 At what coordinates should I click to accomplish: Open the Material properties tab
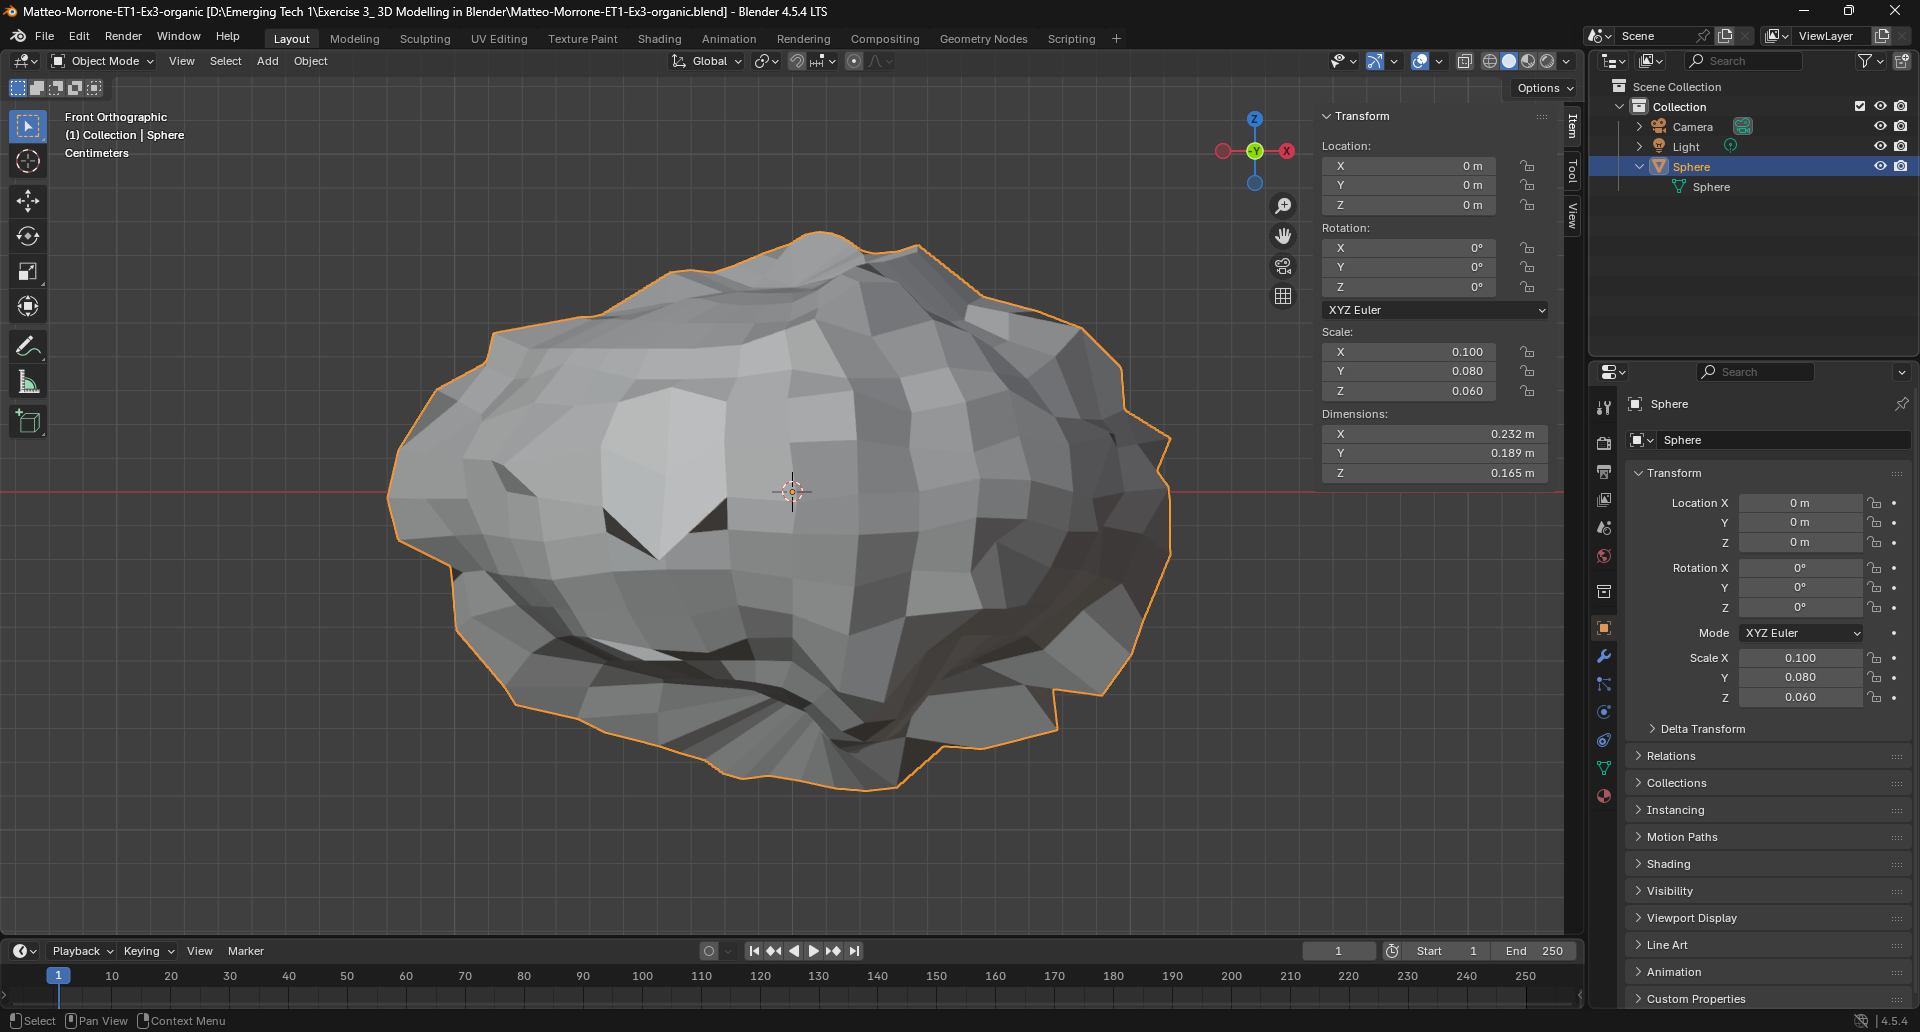pos(1604,796)
